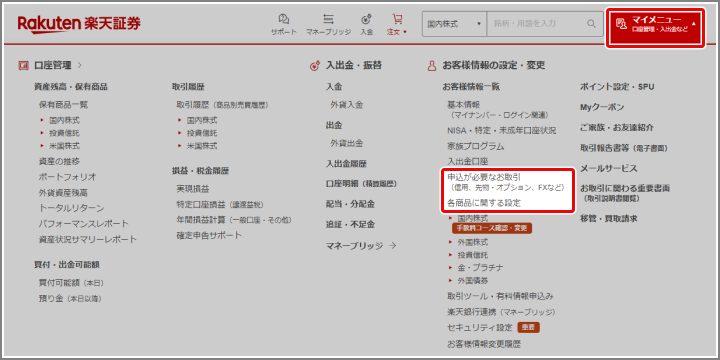Open 年間損益計算（一般口座・その他）
The height and width of the screenshot is (360, 720).
coord(234,220)
